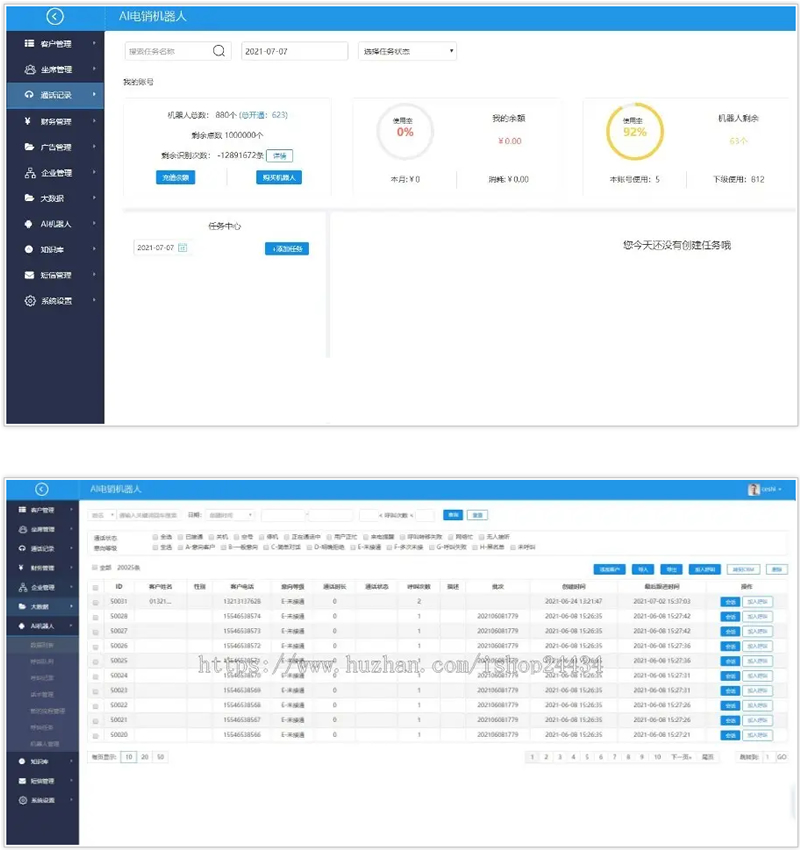Click the 短信管理 envelope icon in upper sidebar
Screen dimensions: 800x850
(29, 275)
